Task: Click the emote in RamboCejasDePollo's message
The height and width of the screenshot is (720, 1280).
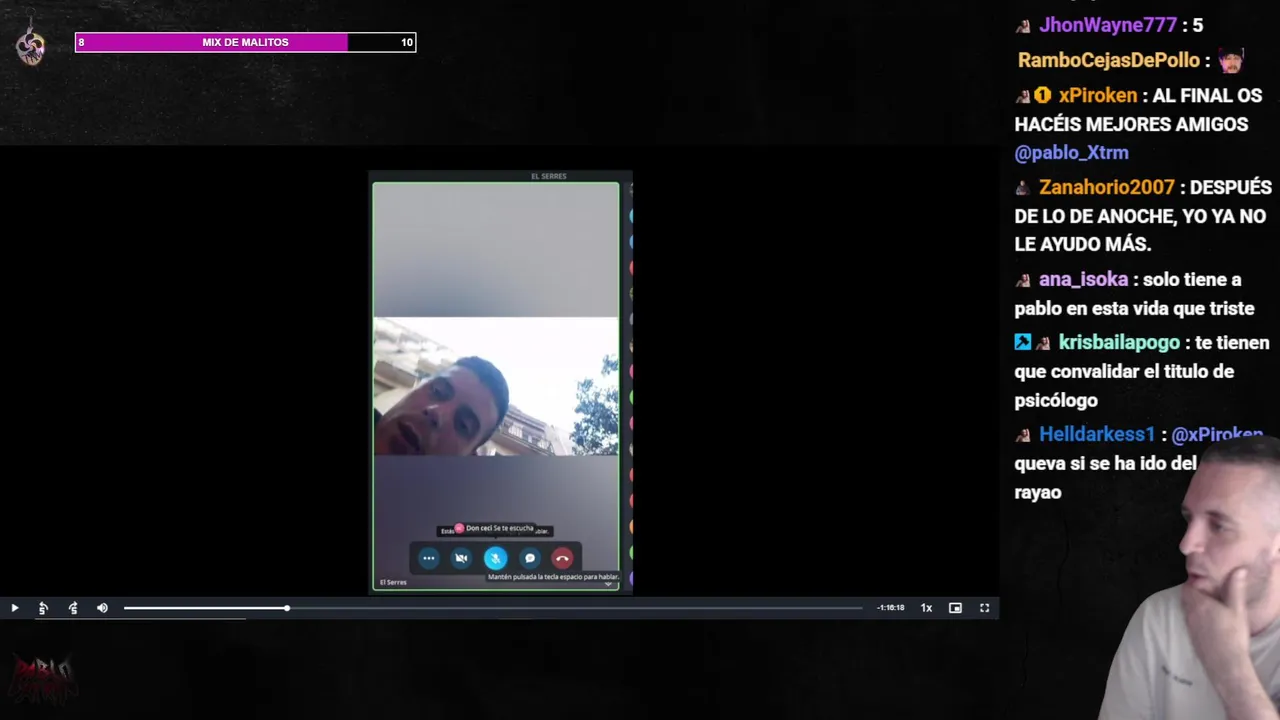Action: pos(1231,60)
